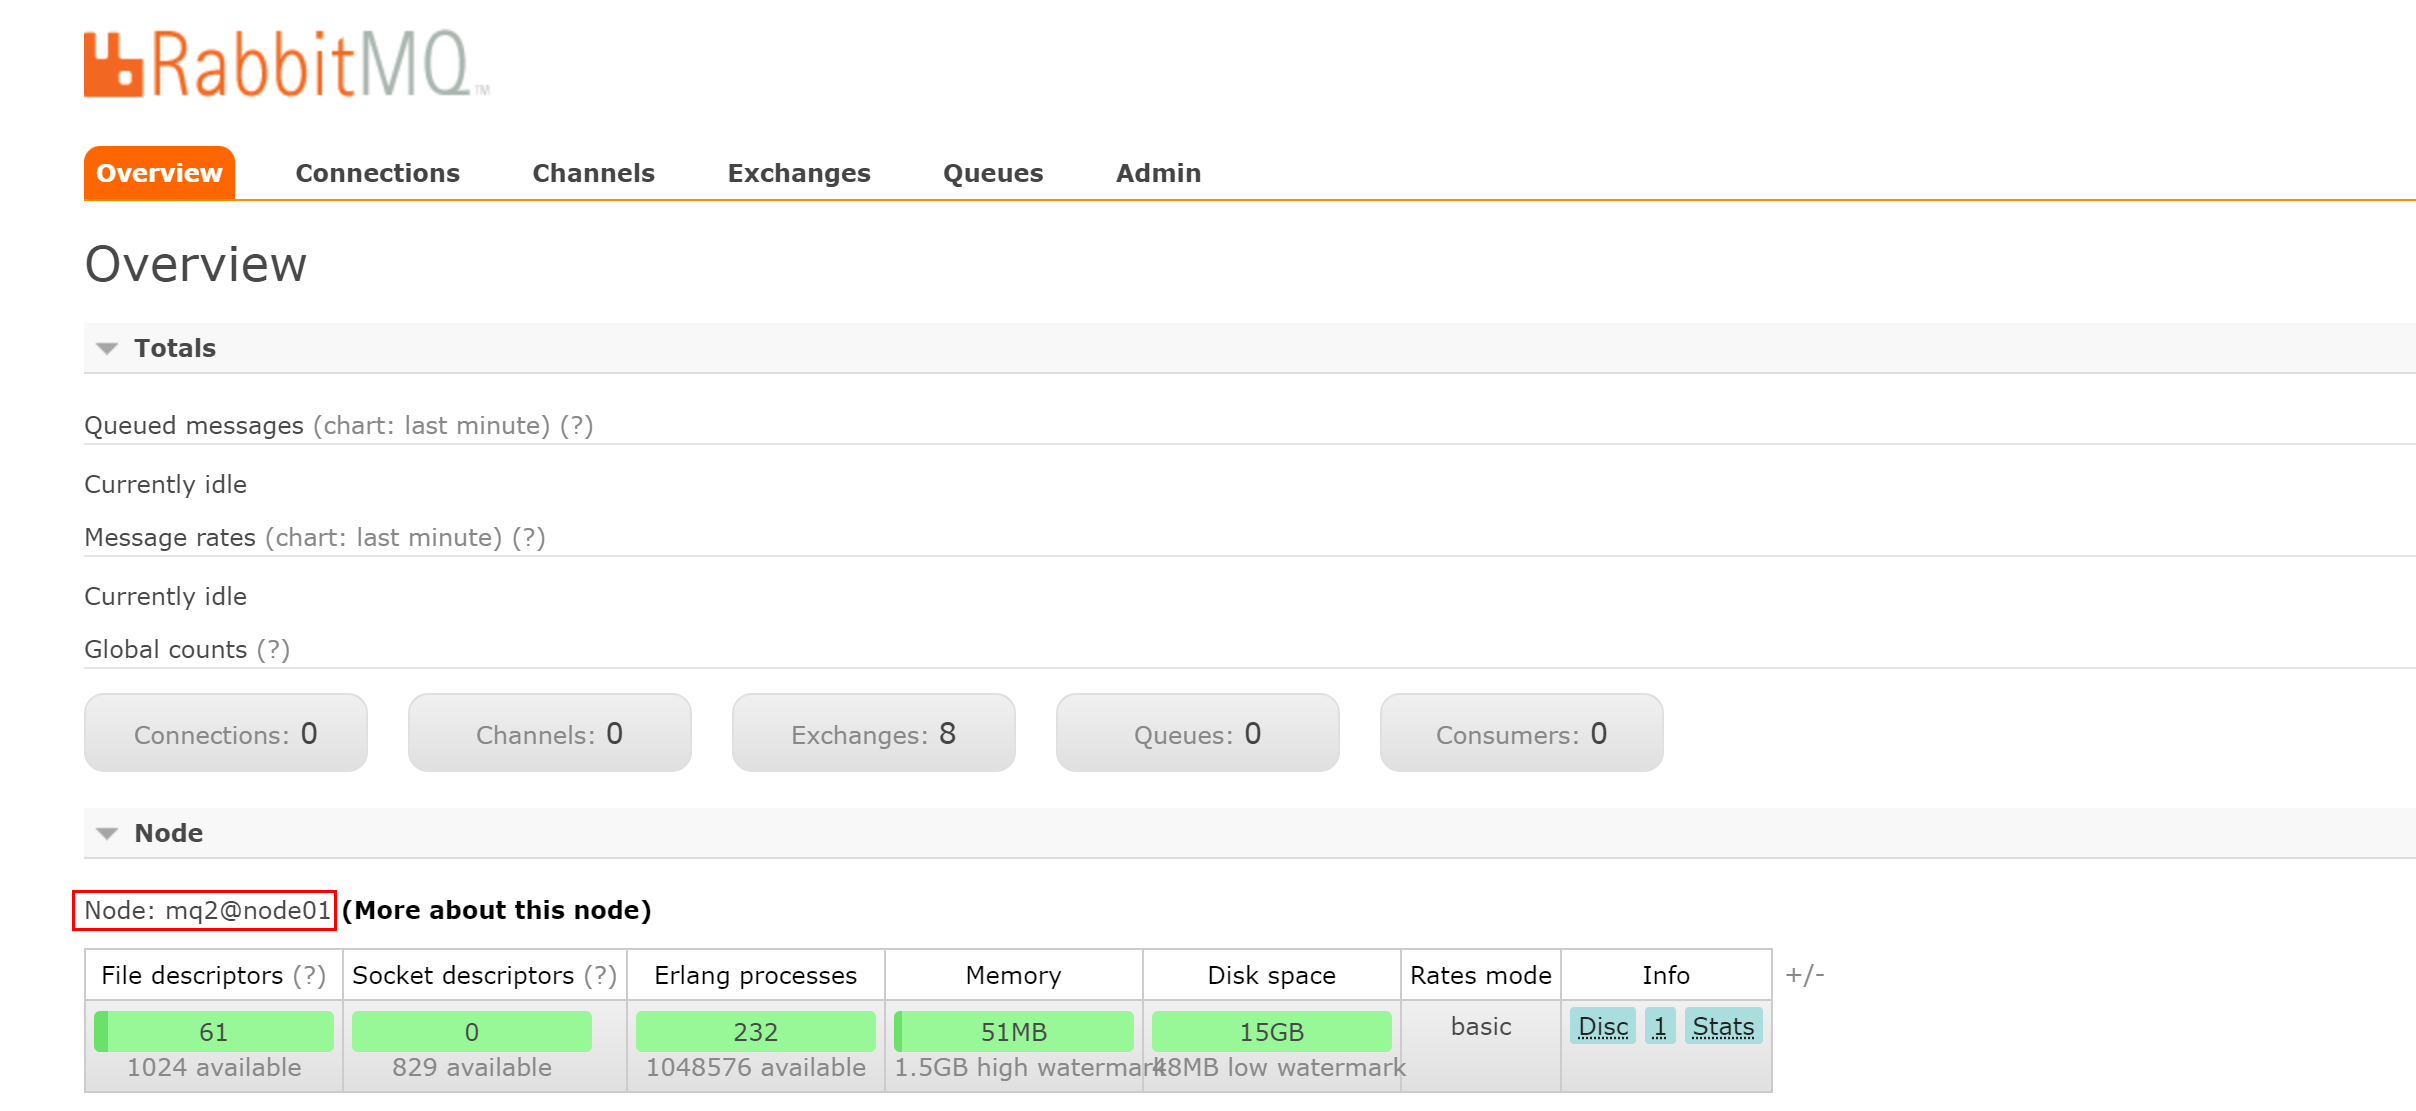Click the Erlang processes column header
The width and height of the screenshot is (2416, 1111).
point(756,975)
